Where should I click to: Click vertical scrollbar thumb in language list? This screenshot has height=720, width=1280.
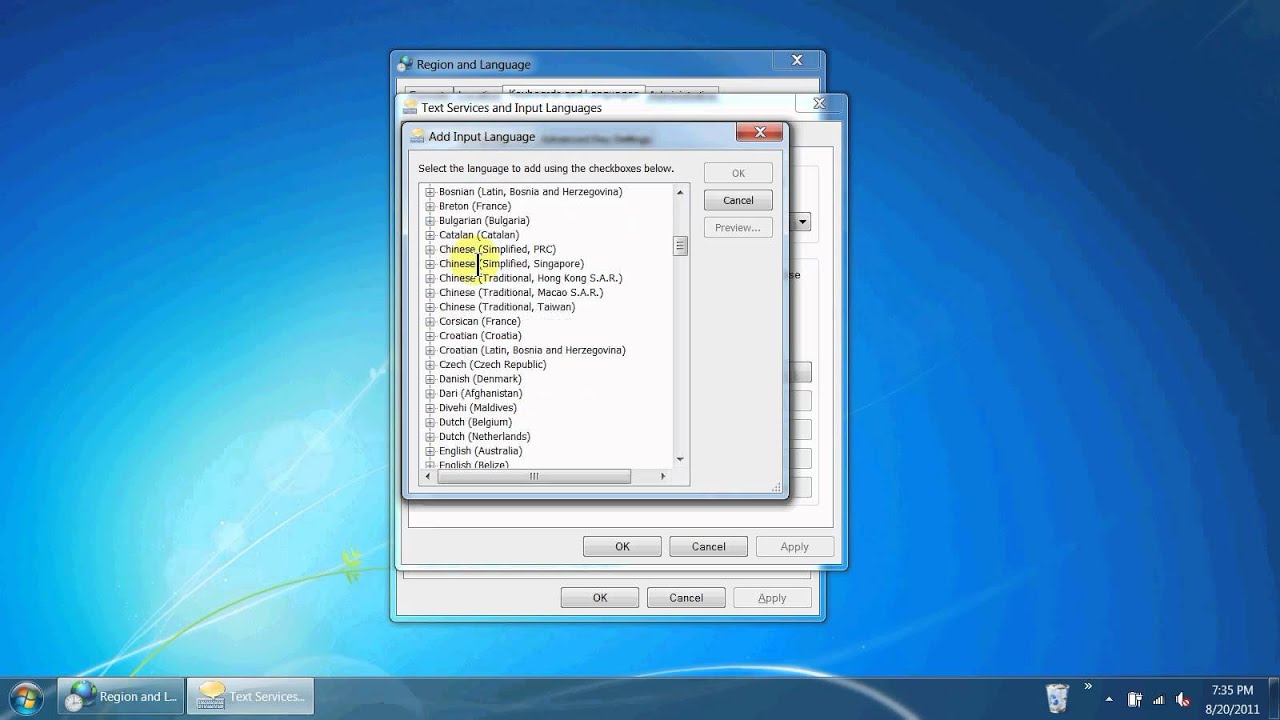680,246
